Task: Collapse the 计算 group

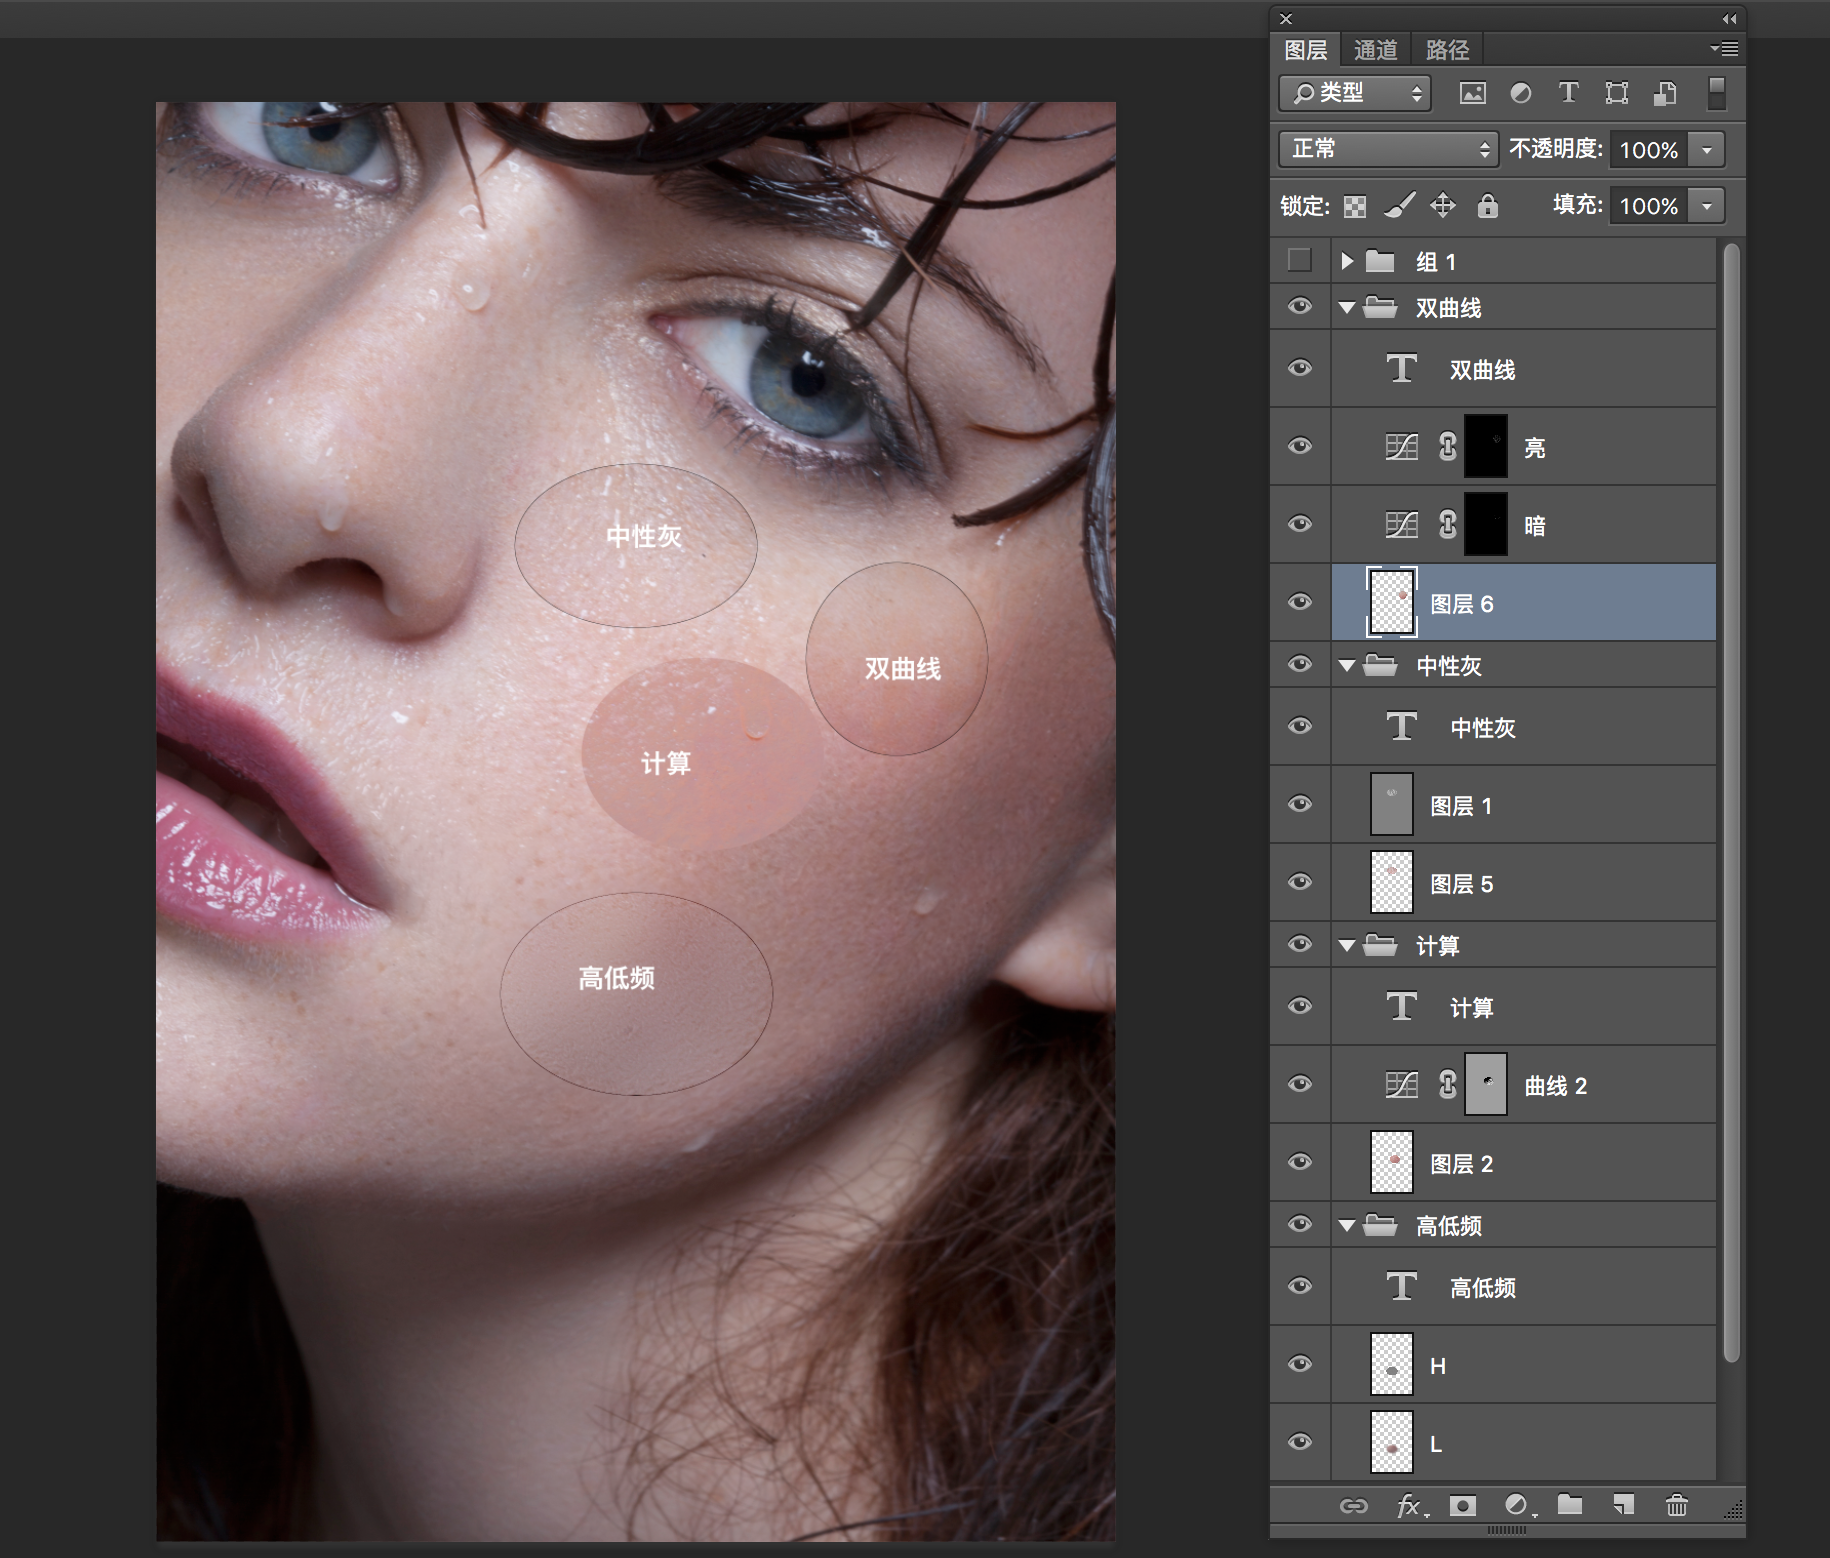Action: point(1347,946)
